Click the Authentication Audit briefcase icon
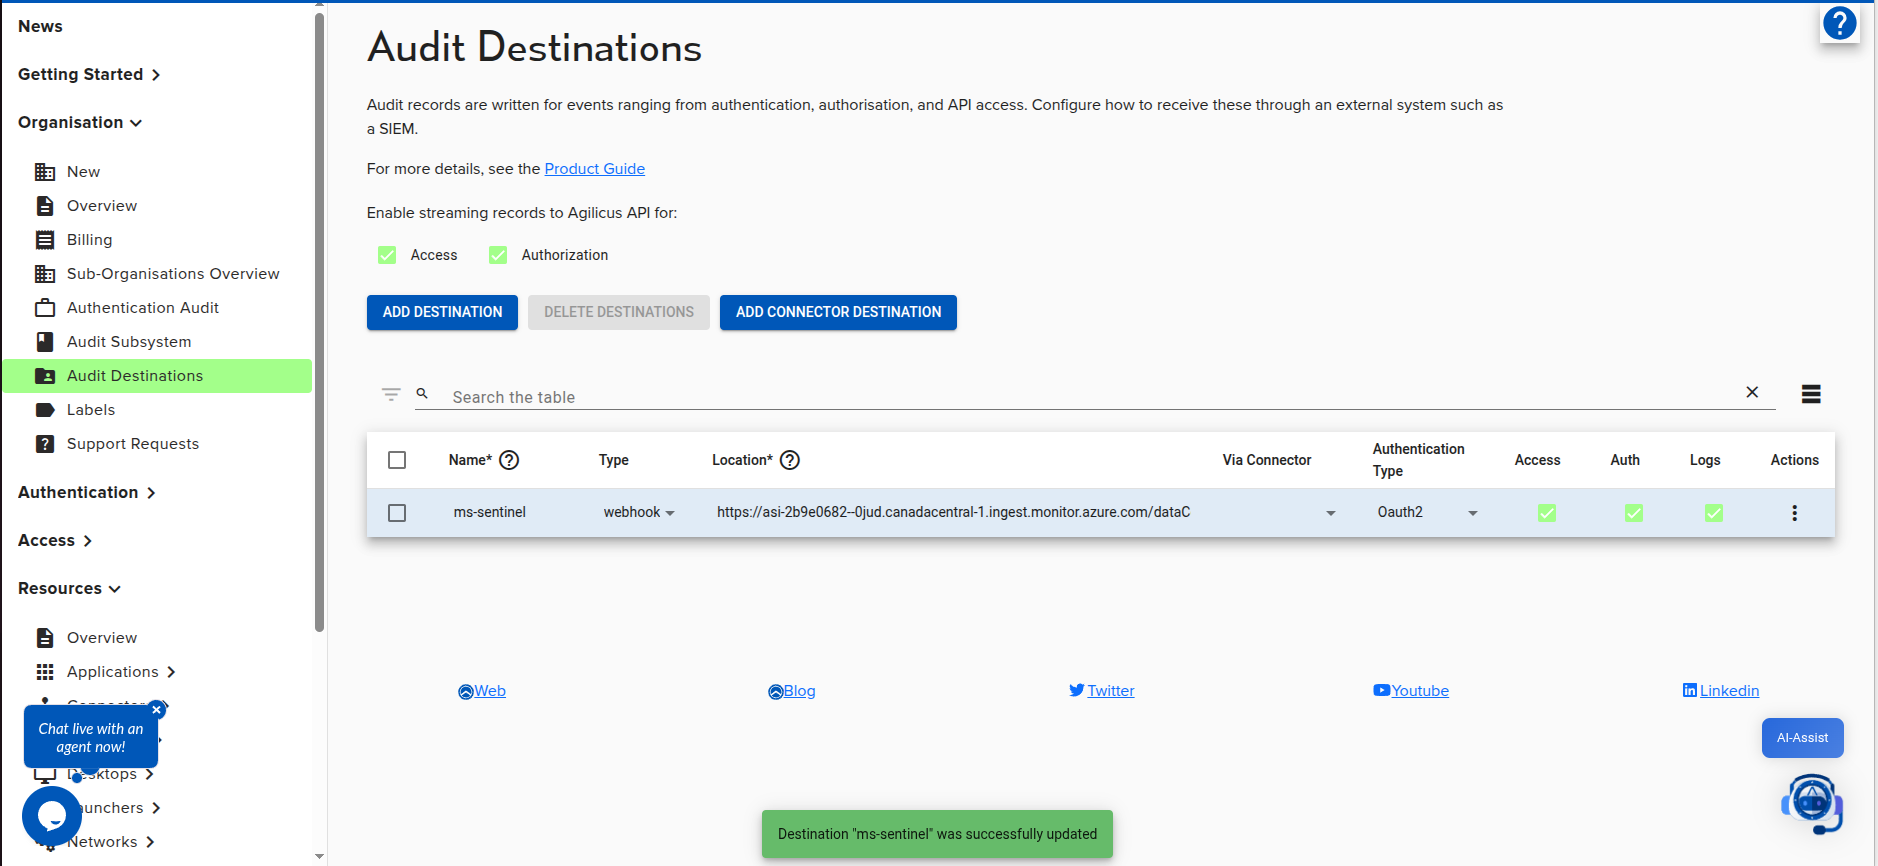The width and height of the screenshot is (1878, 866). (45, 308)
